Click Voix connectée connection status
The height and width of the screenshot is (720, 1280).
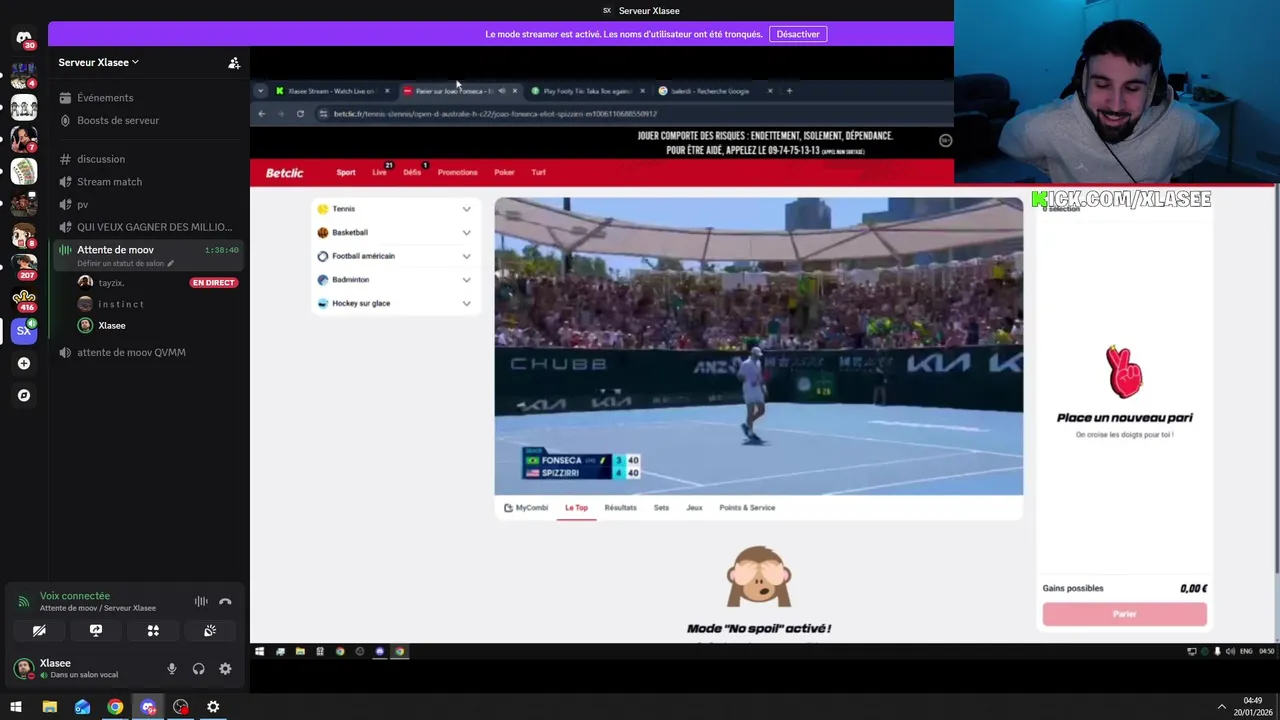tap(75, 596)
